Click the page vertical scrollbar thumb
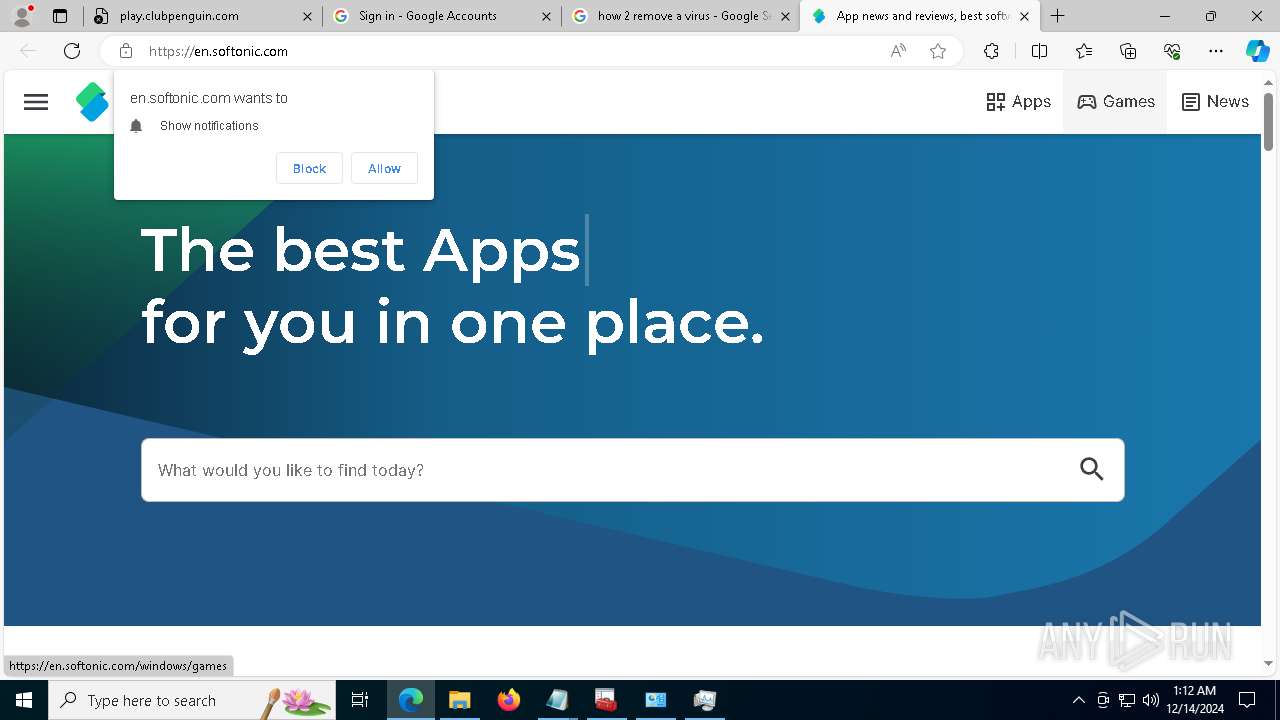This screenshot has height=720, width=1280. (x=1268, y=121)
